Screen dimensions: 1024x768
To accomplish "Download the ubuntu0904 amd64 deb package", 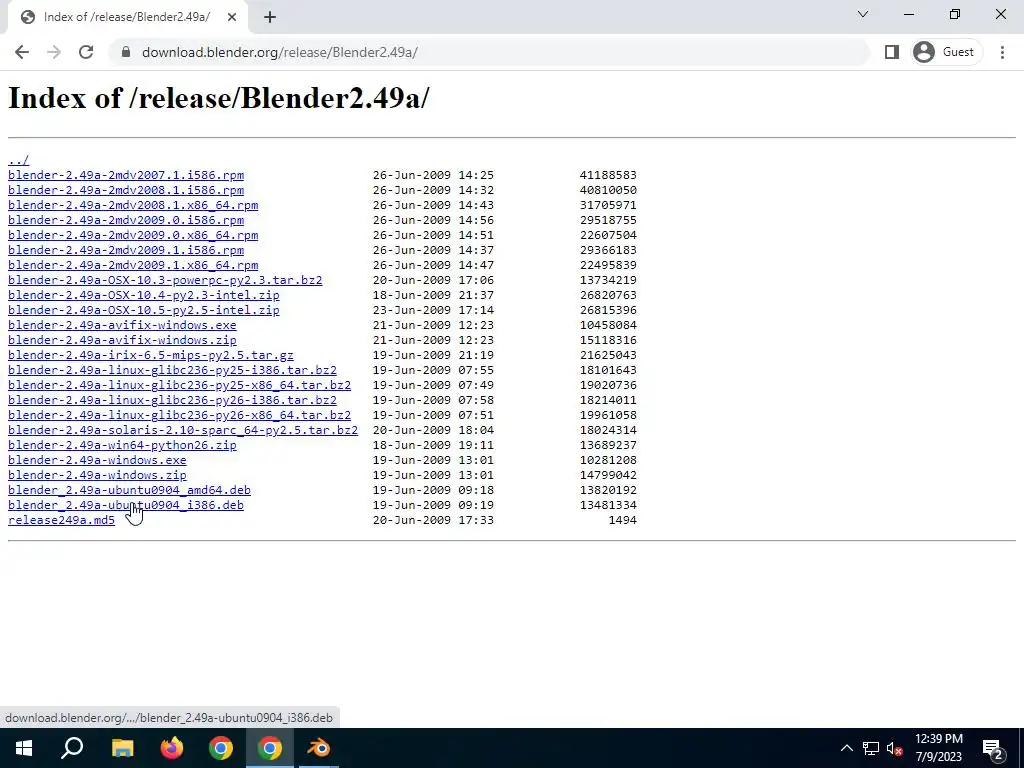I will pos(129,490).
